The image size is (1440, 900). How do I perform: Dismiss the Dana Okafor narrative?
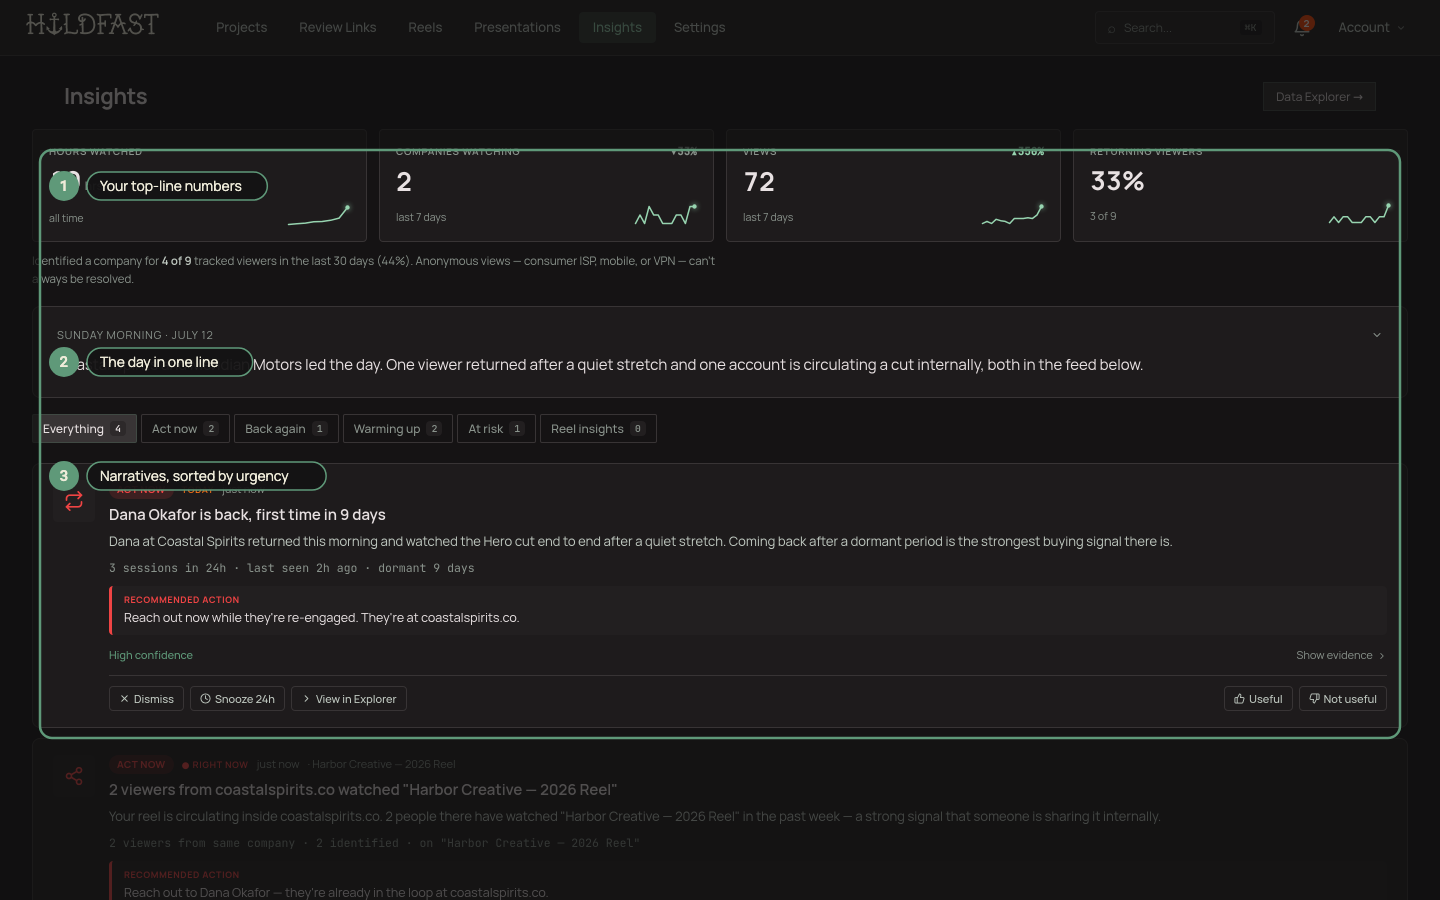[146, 699]
